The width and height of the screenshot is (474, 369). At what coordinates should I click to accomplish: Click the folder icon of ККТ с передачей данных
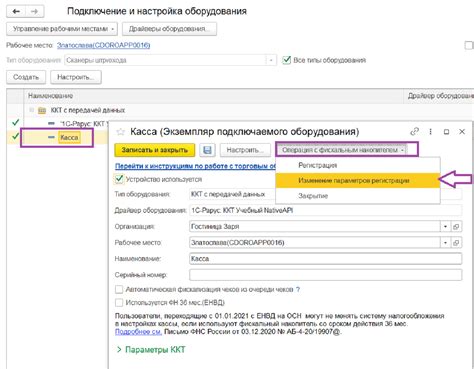(42, 110)
